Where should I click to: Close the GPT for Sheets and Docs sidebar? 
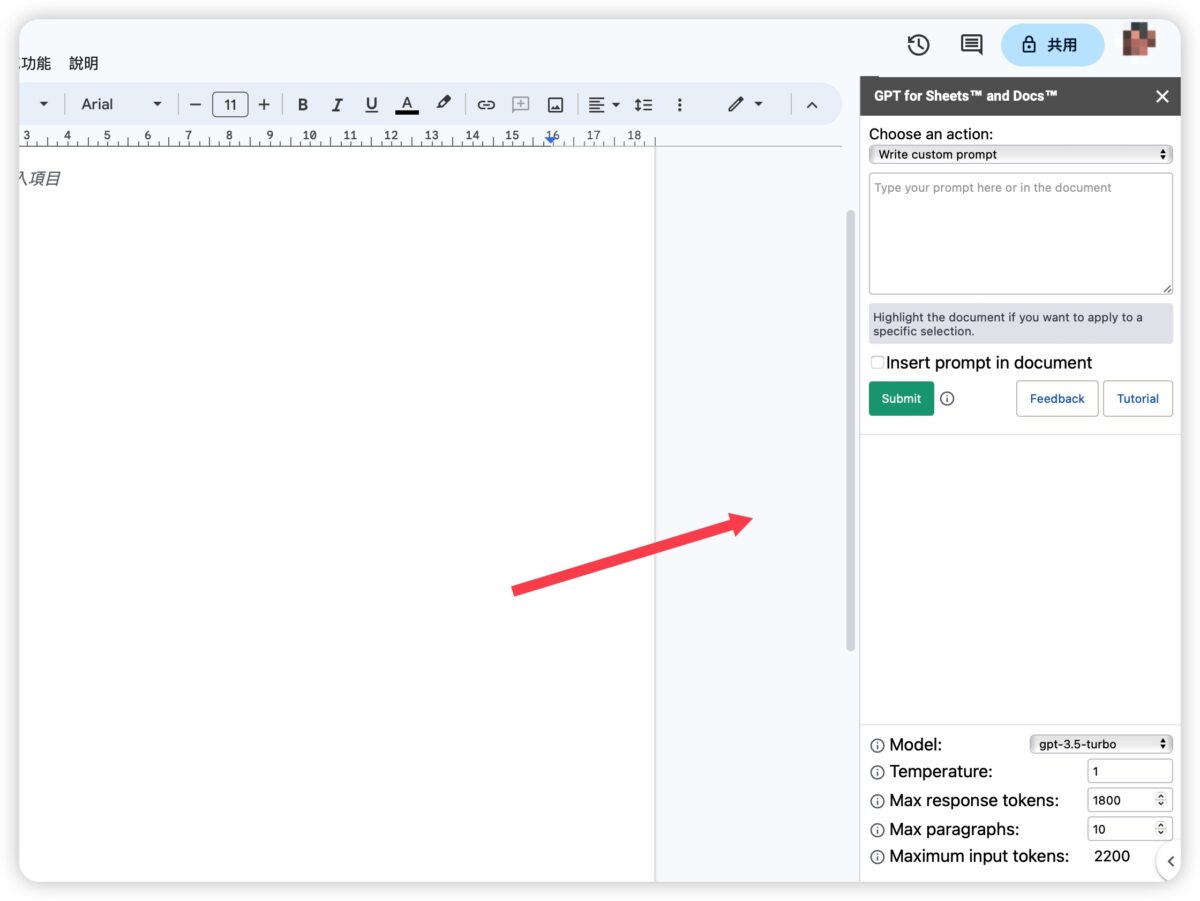click(1162, 96)
